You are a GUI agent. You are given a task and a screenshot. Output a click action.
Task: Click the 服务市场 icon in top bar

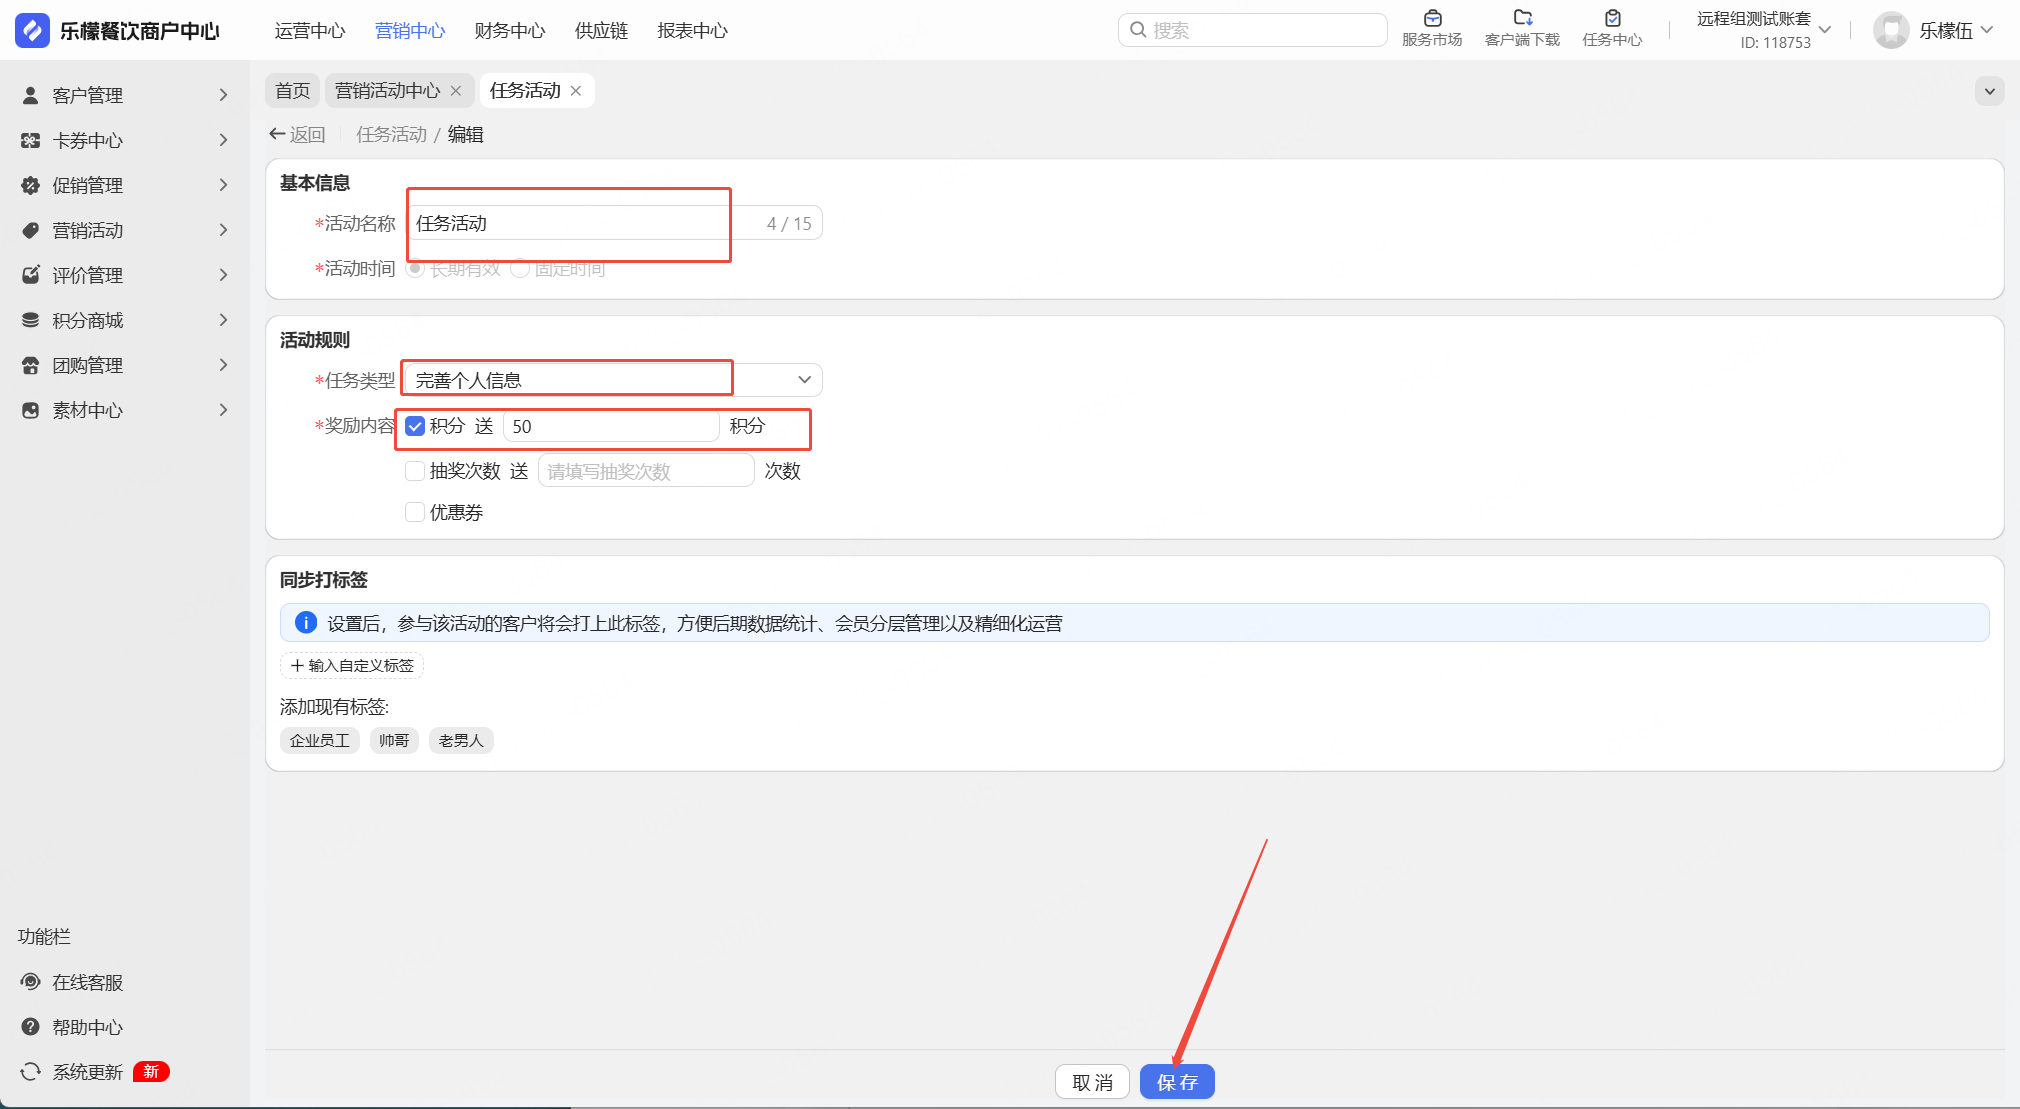tap(1432, 18)
